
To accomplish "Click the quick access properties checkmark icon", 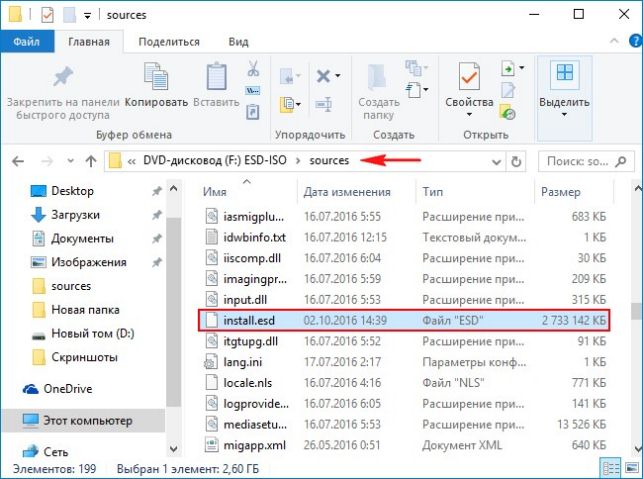I will point(48,15).
